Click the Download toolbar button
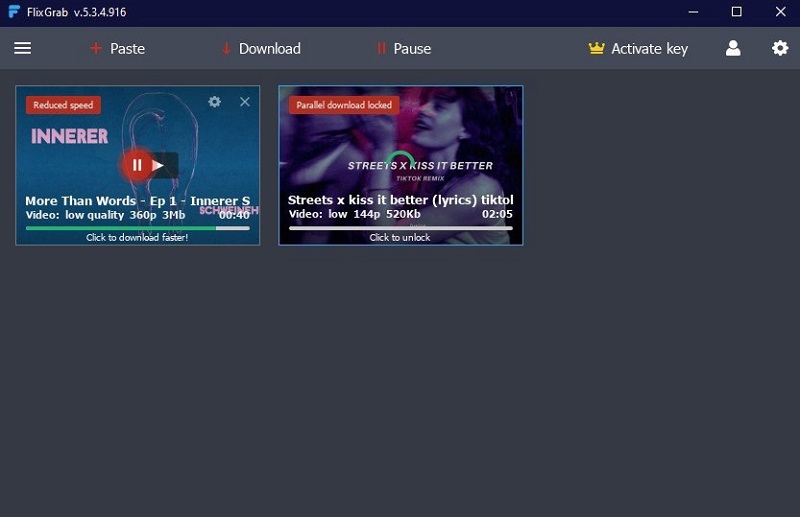 [261, 48]
